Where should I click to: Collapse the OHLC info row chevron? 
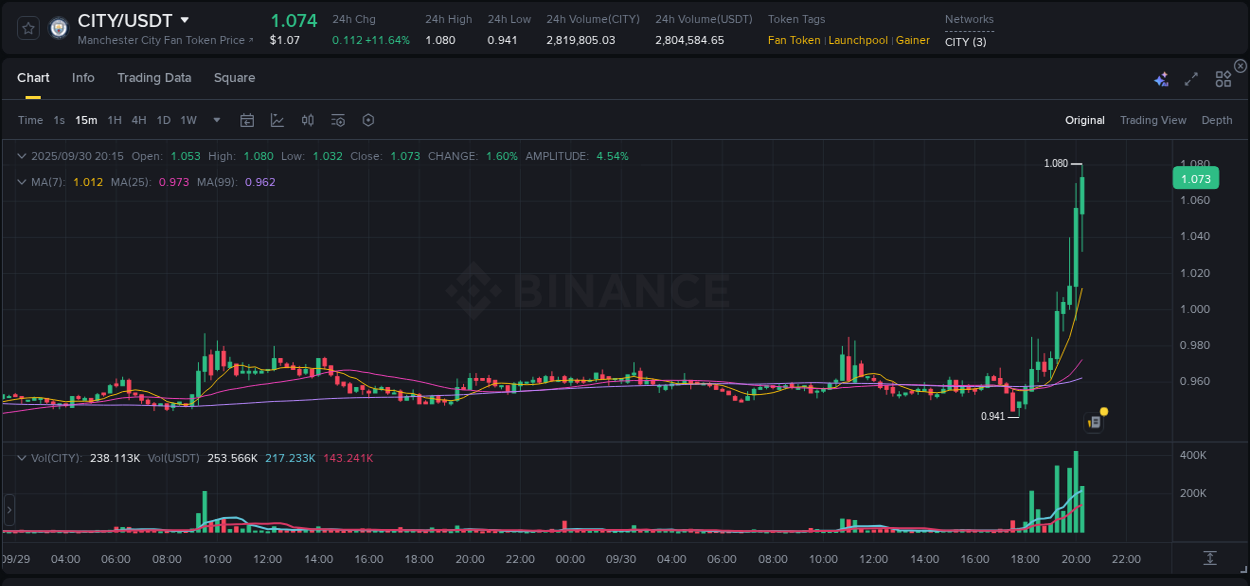[21, 156]
